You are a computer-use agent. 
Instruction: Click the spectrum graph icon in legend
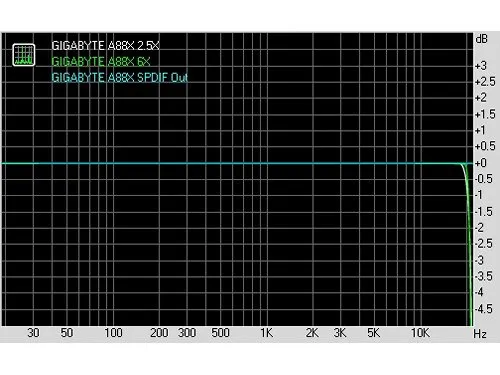[x=24, y=55]
